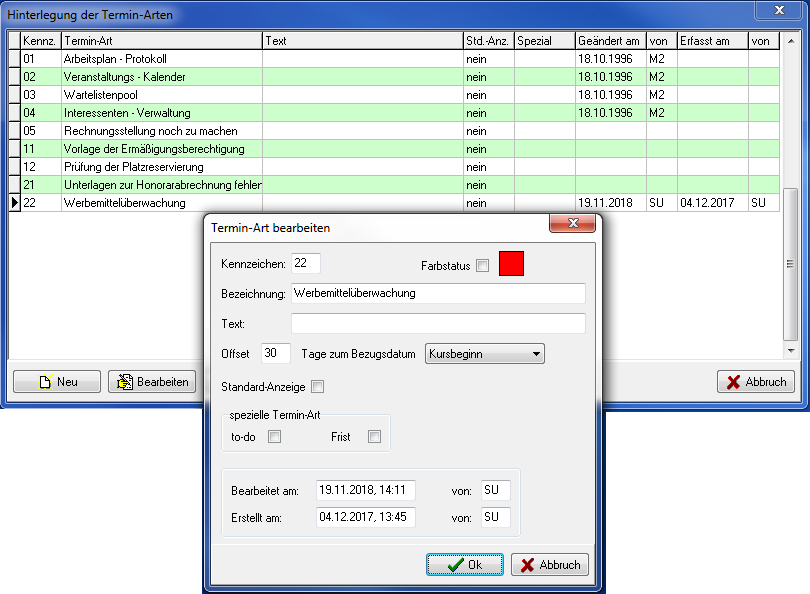Confirm the dialog with the Ok button

pyautogui.click(x=465, y=565)
